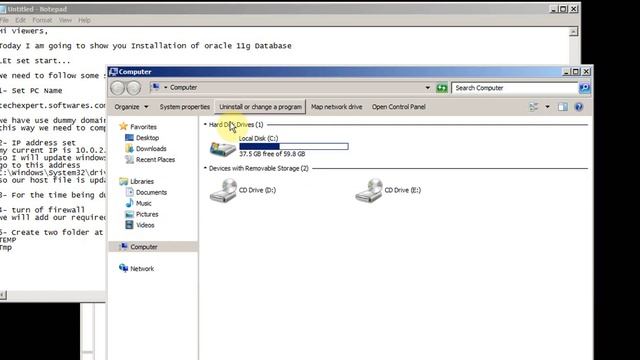This screenshot has height=360, width=640.
Task: Collapse the Hard Disk Drives group
Action: click(205, 124)
